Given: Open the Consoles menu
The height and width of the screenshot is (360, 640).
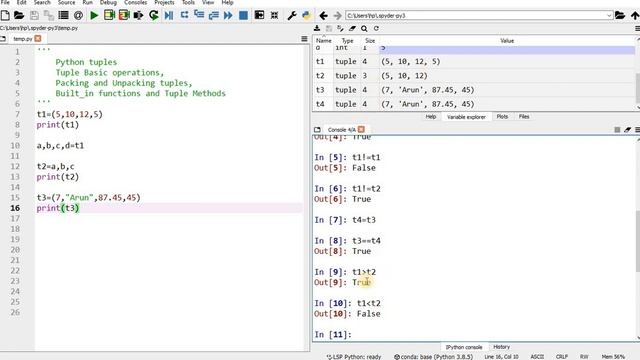Looking at the screenshot, I should pyautogui.click(x=136, y=2).
